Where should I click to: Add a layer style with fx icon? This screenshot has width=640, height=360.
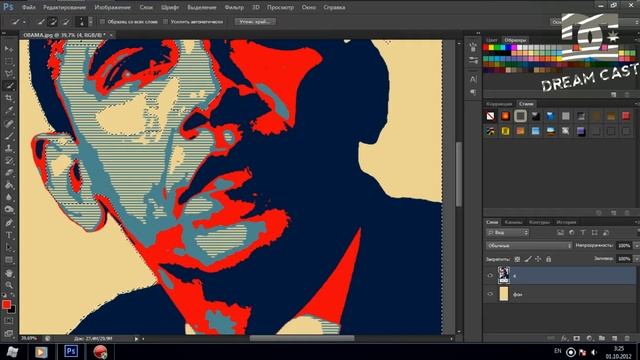564,338
